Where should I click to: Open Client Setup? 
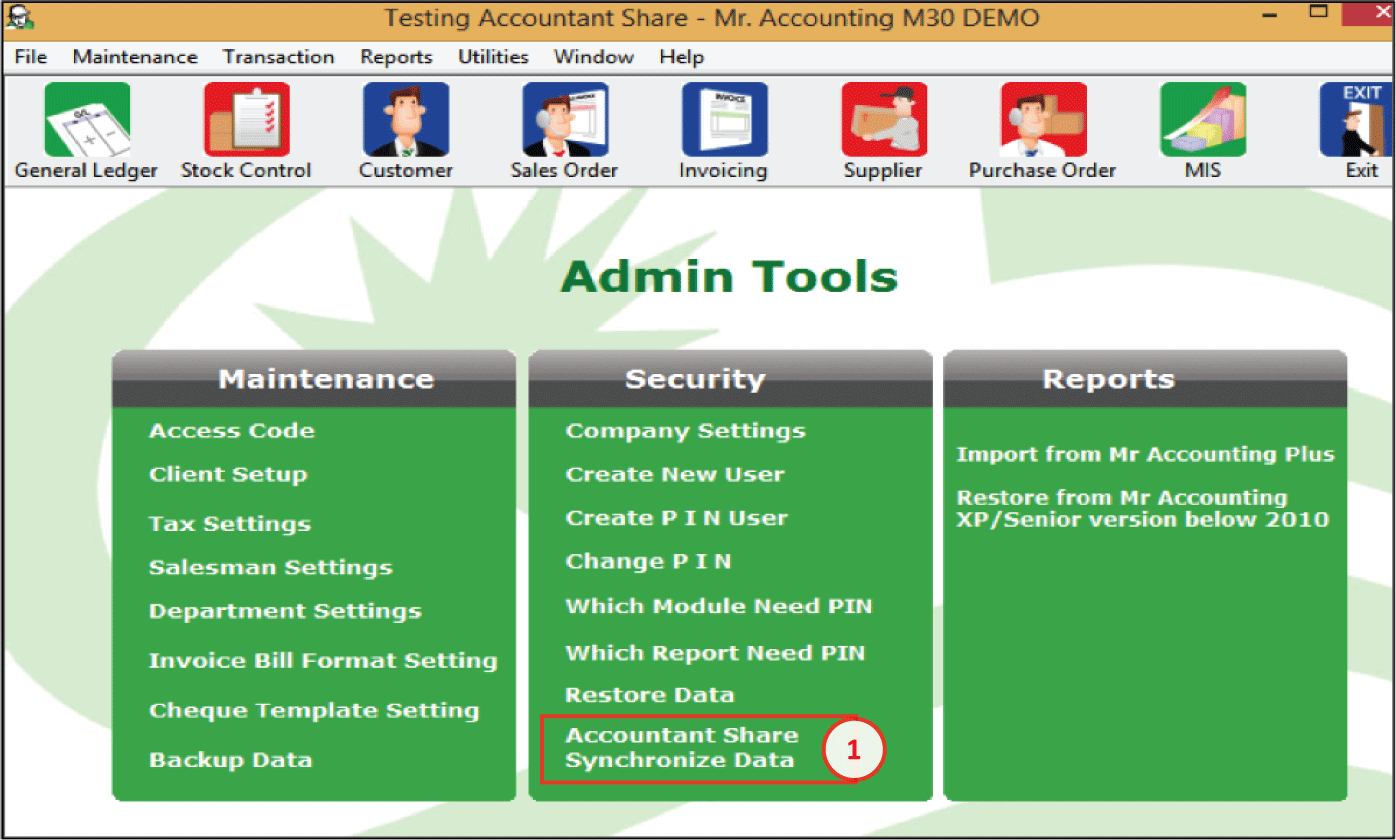(228, 474)
